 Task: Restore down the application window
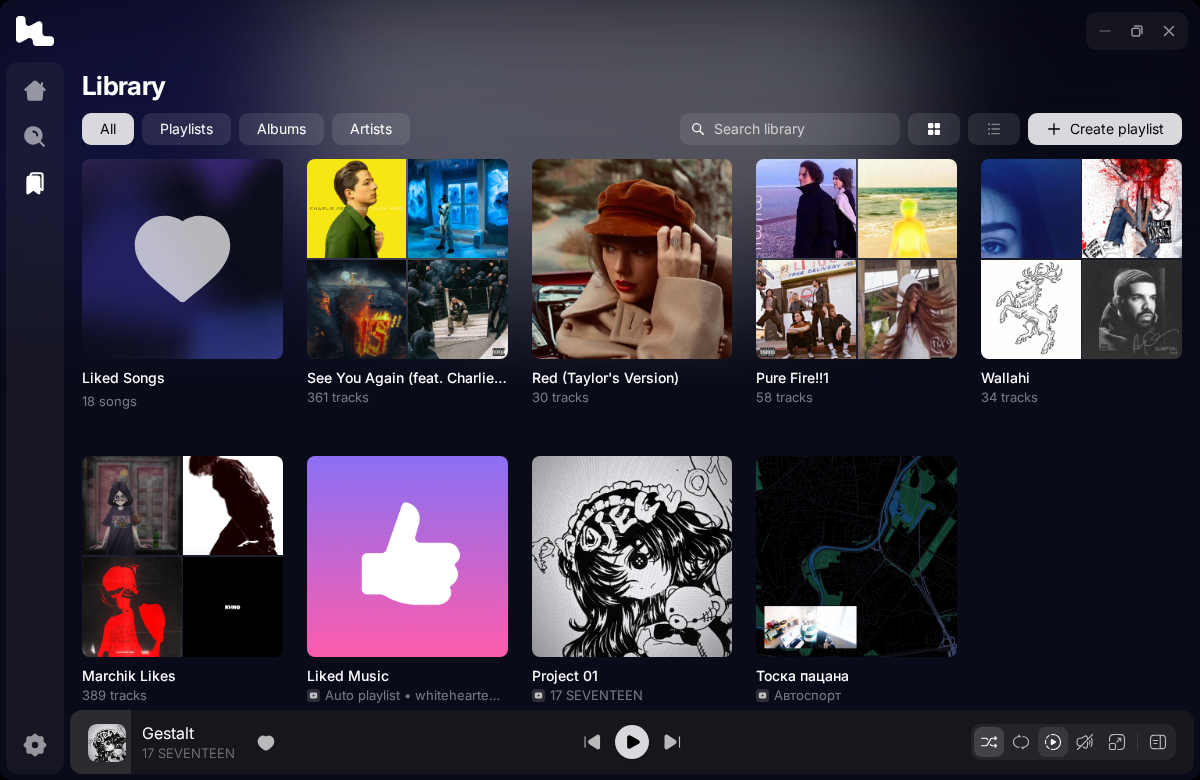[x=1137, y=31]
